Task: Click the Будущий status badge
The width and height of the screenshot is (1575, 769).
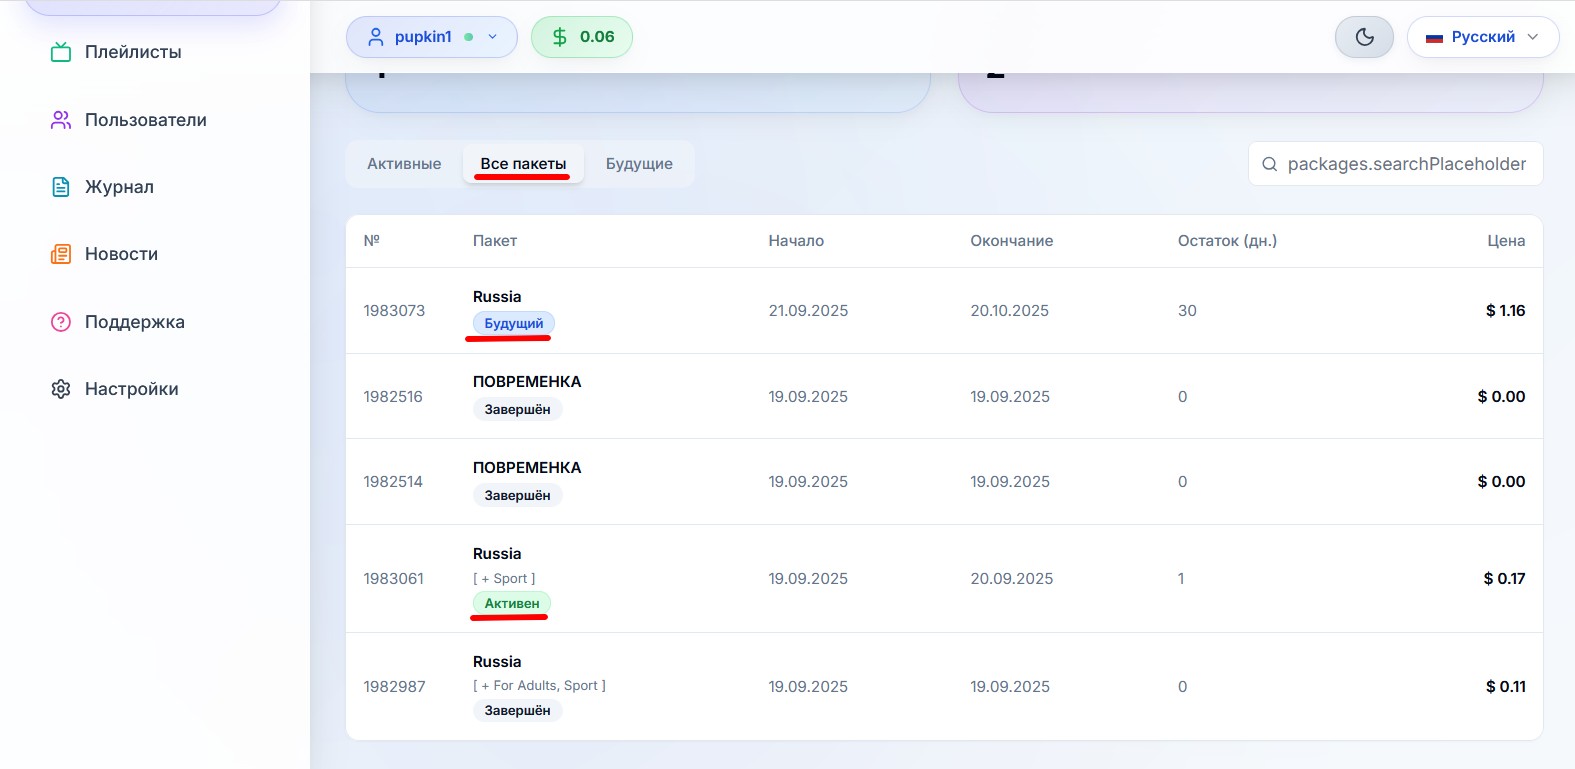Action: [514, 324]
